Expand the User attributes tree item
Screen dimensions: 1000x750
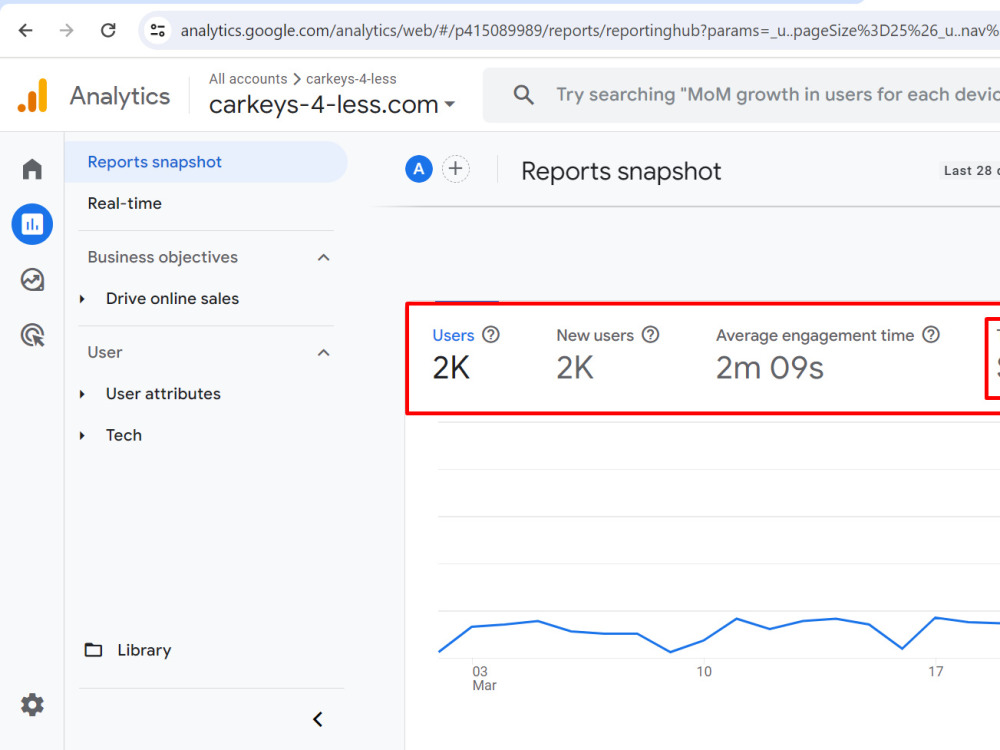[82, 394]
